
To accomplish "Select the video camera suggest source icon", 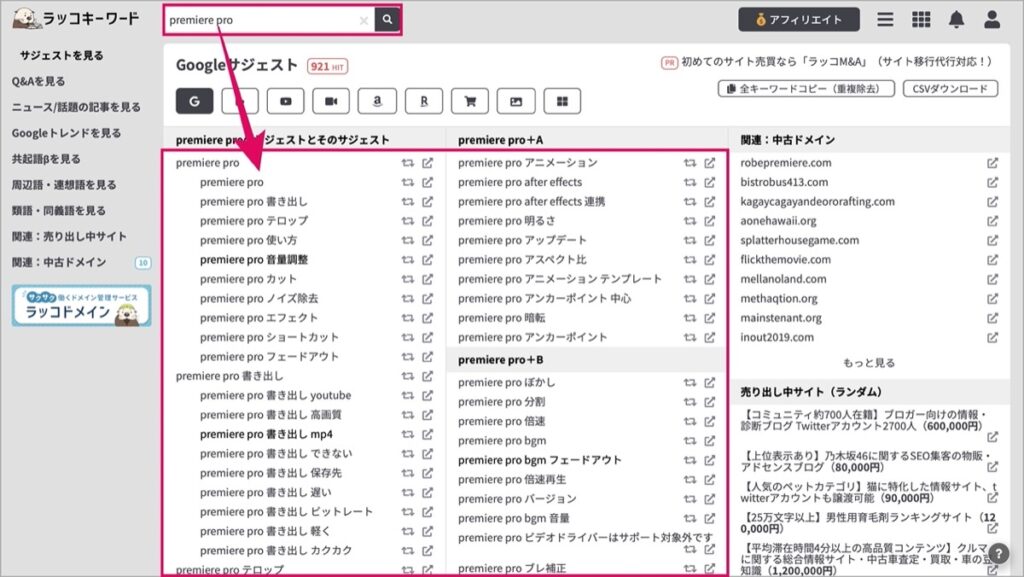I will [x=332, y=101].
